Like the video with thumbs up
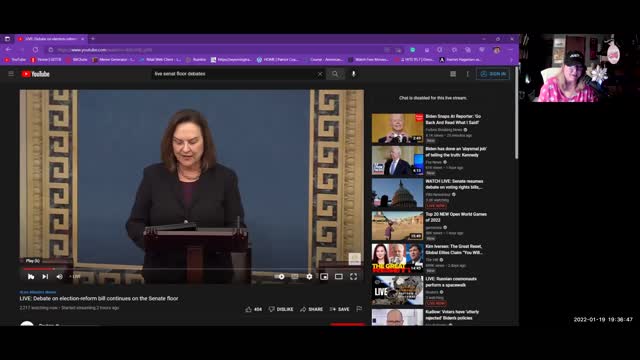640x360 pixels. click(x=253, y=309)
